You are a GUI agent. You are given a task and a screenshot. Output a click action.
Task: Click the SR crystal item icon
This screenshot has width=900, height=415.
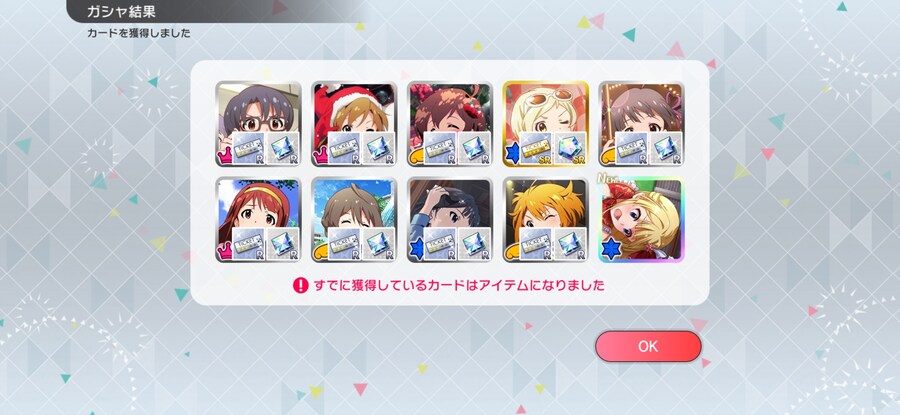pos(570,149)
